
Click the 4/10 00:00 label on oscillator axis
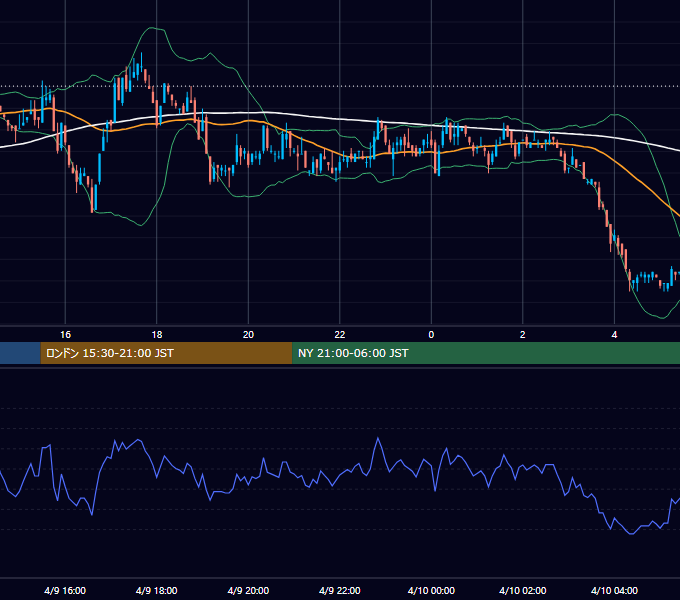431,590
